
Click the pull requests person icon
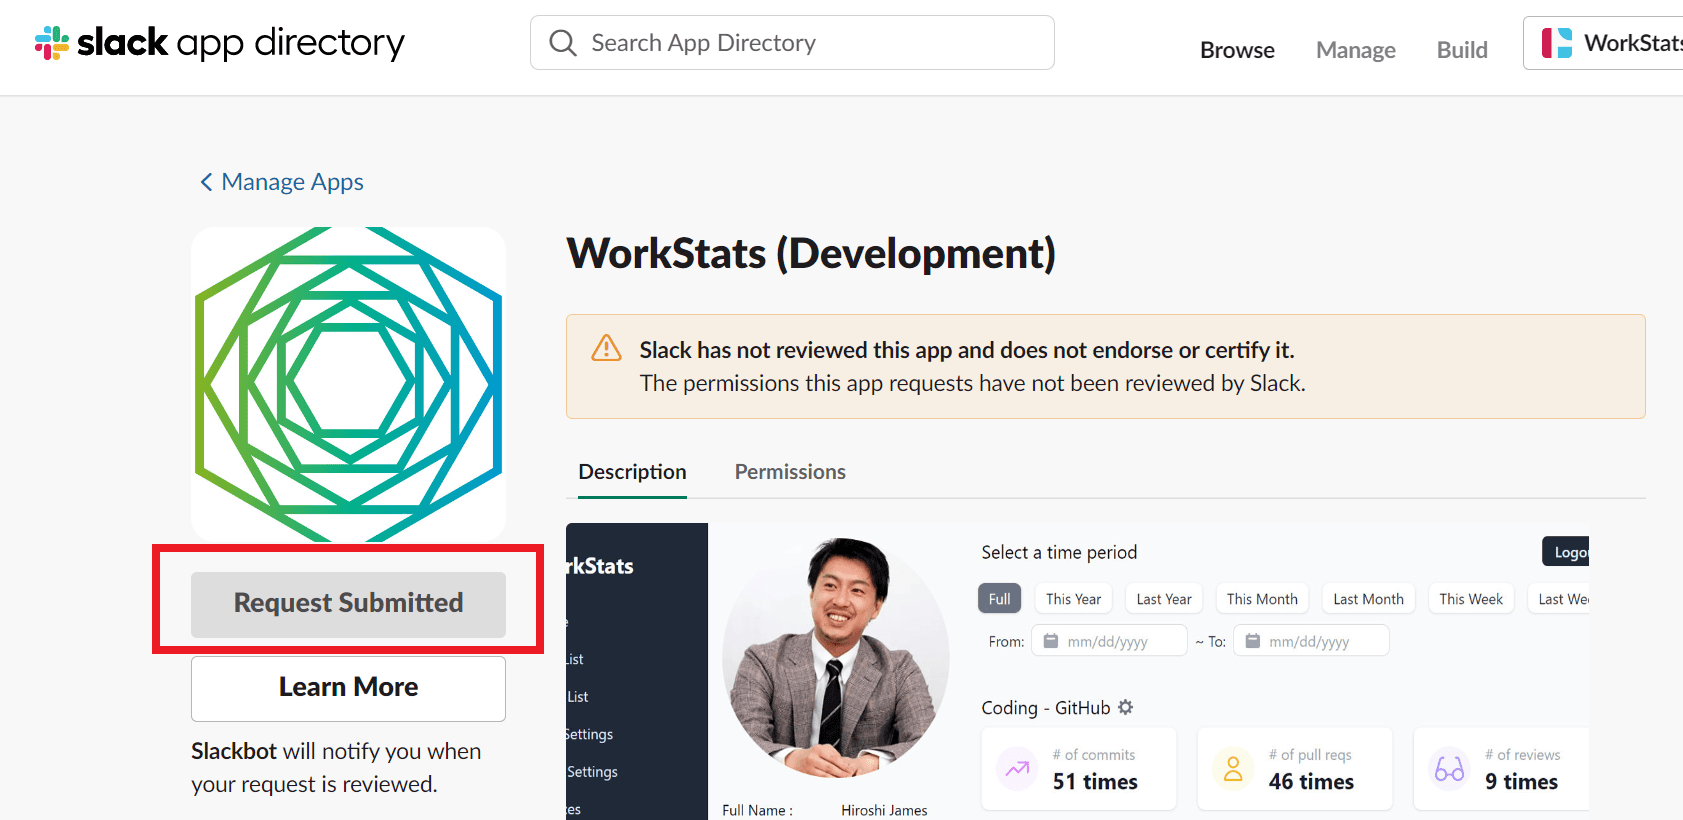pos(1233,769)
